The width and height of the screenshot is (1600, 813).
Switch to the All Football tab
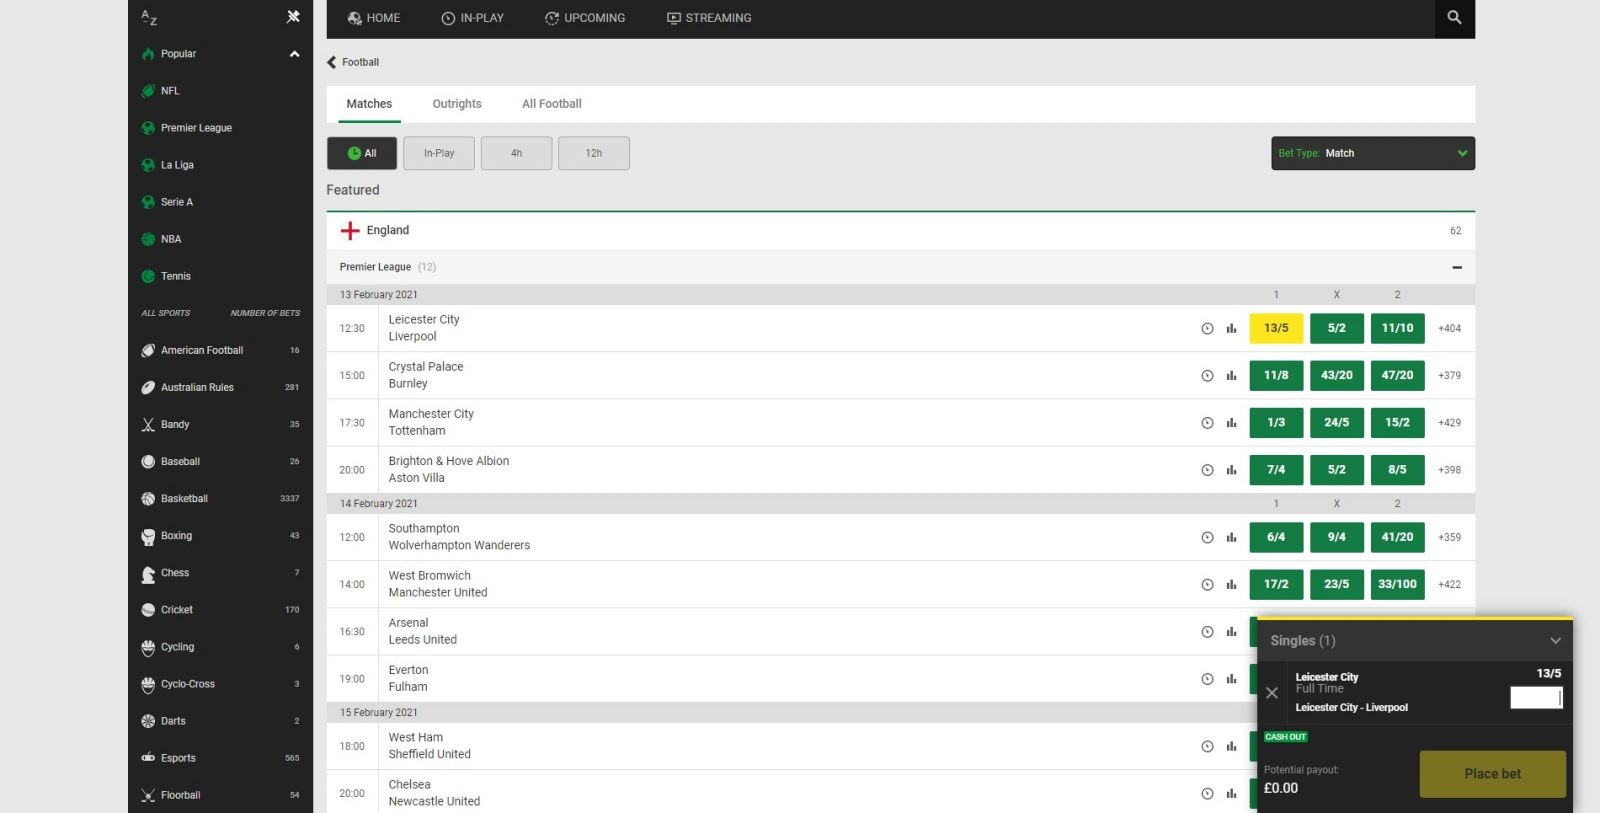pos(551,104)
